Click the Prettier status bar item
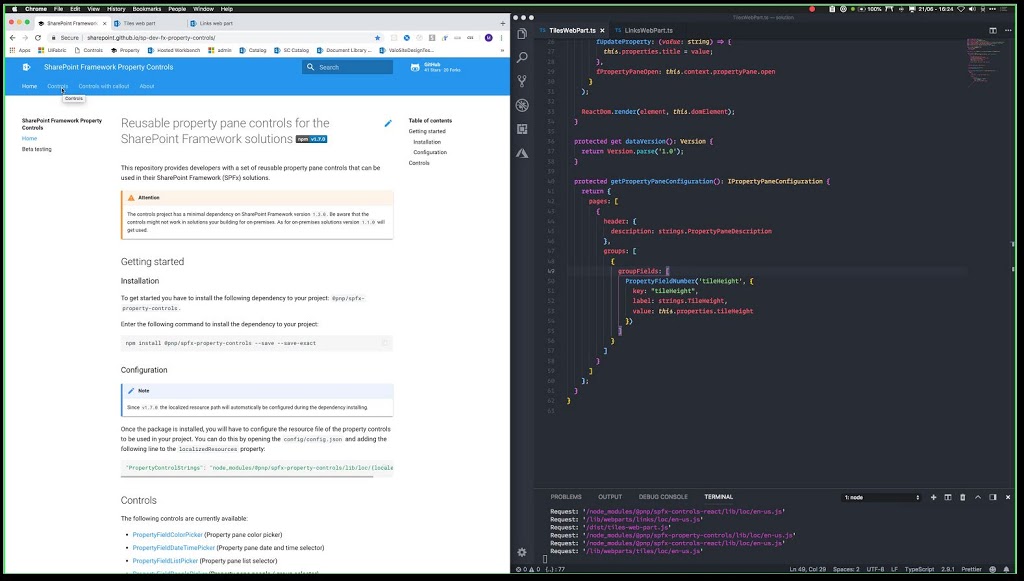The width and height of the screenshot is (1024, 581). pos(971,569)
